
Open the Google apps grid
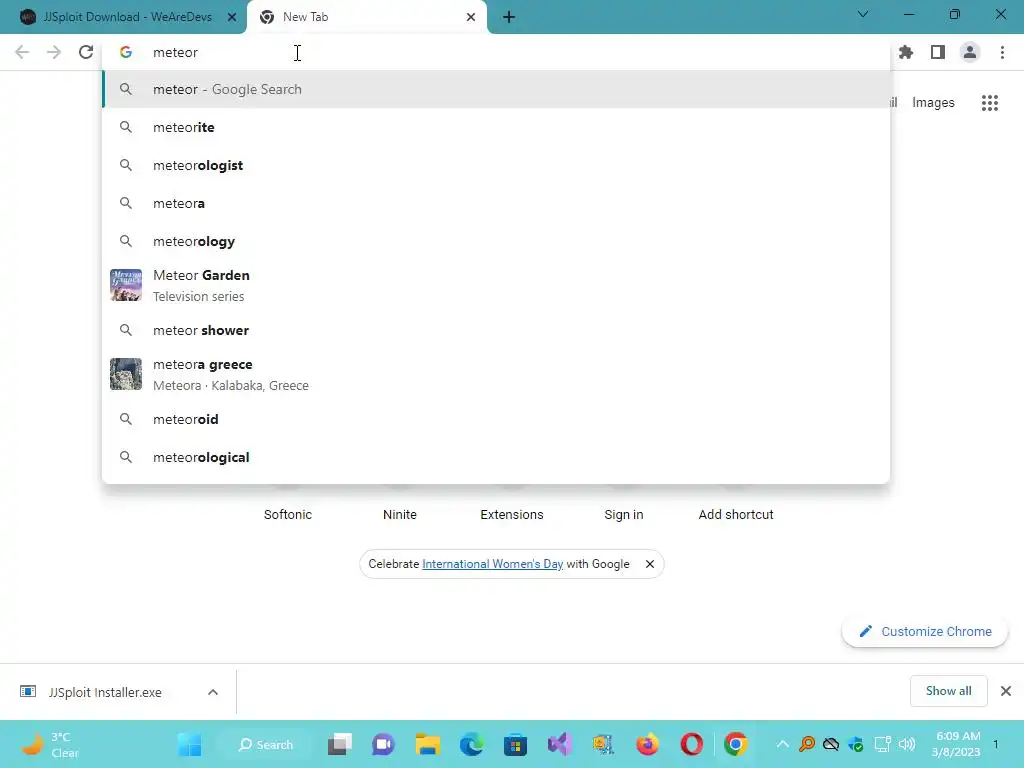[990, 103]
